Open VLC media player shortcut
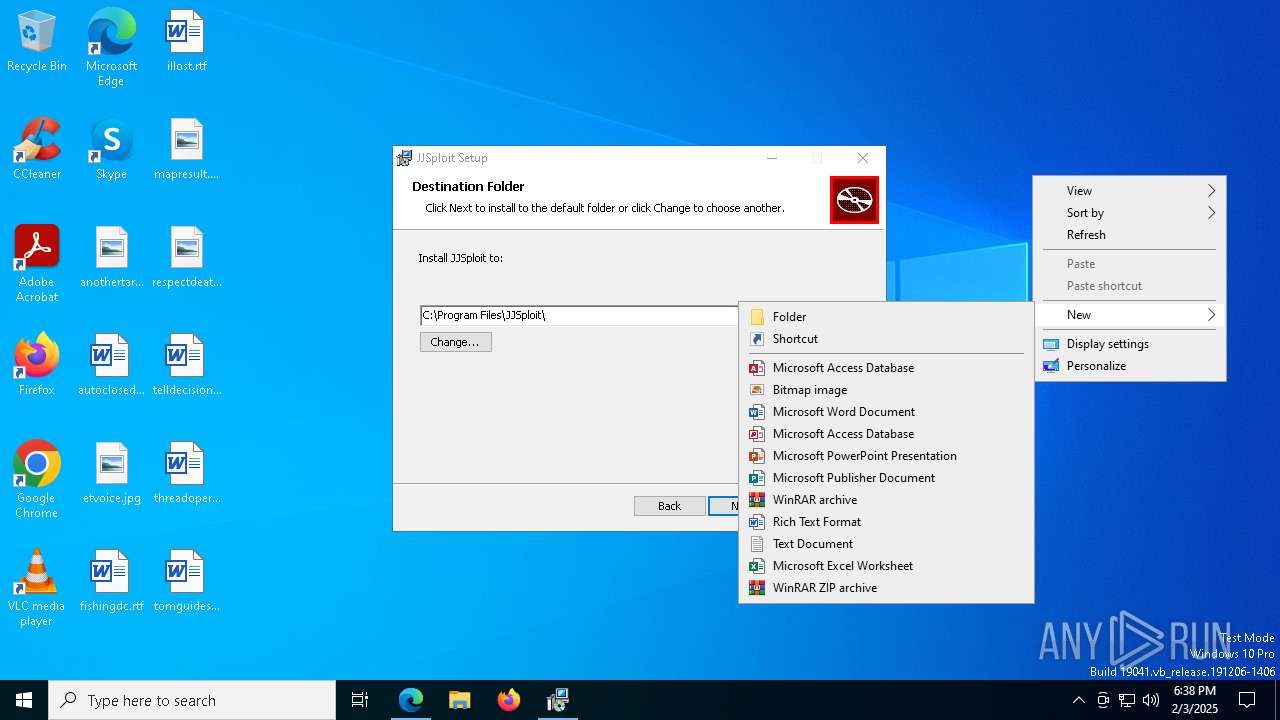Screen dimensions: 1280x720 click(37, 588)
